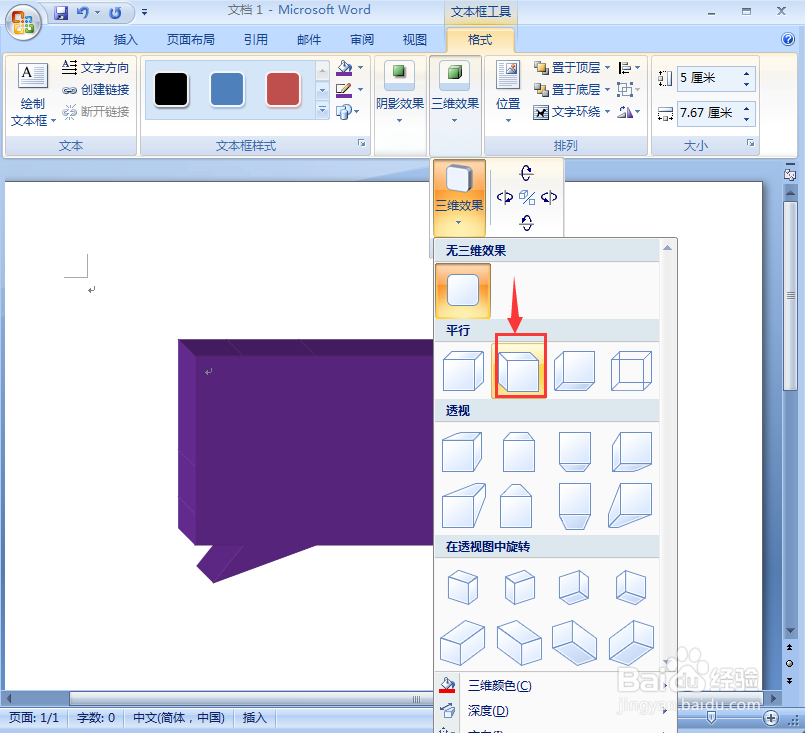This screenshot has width=805, height=733.
Task: Click the 绘制文本框 draw text box icon
Action: coord(33,76)
